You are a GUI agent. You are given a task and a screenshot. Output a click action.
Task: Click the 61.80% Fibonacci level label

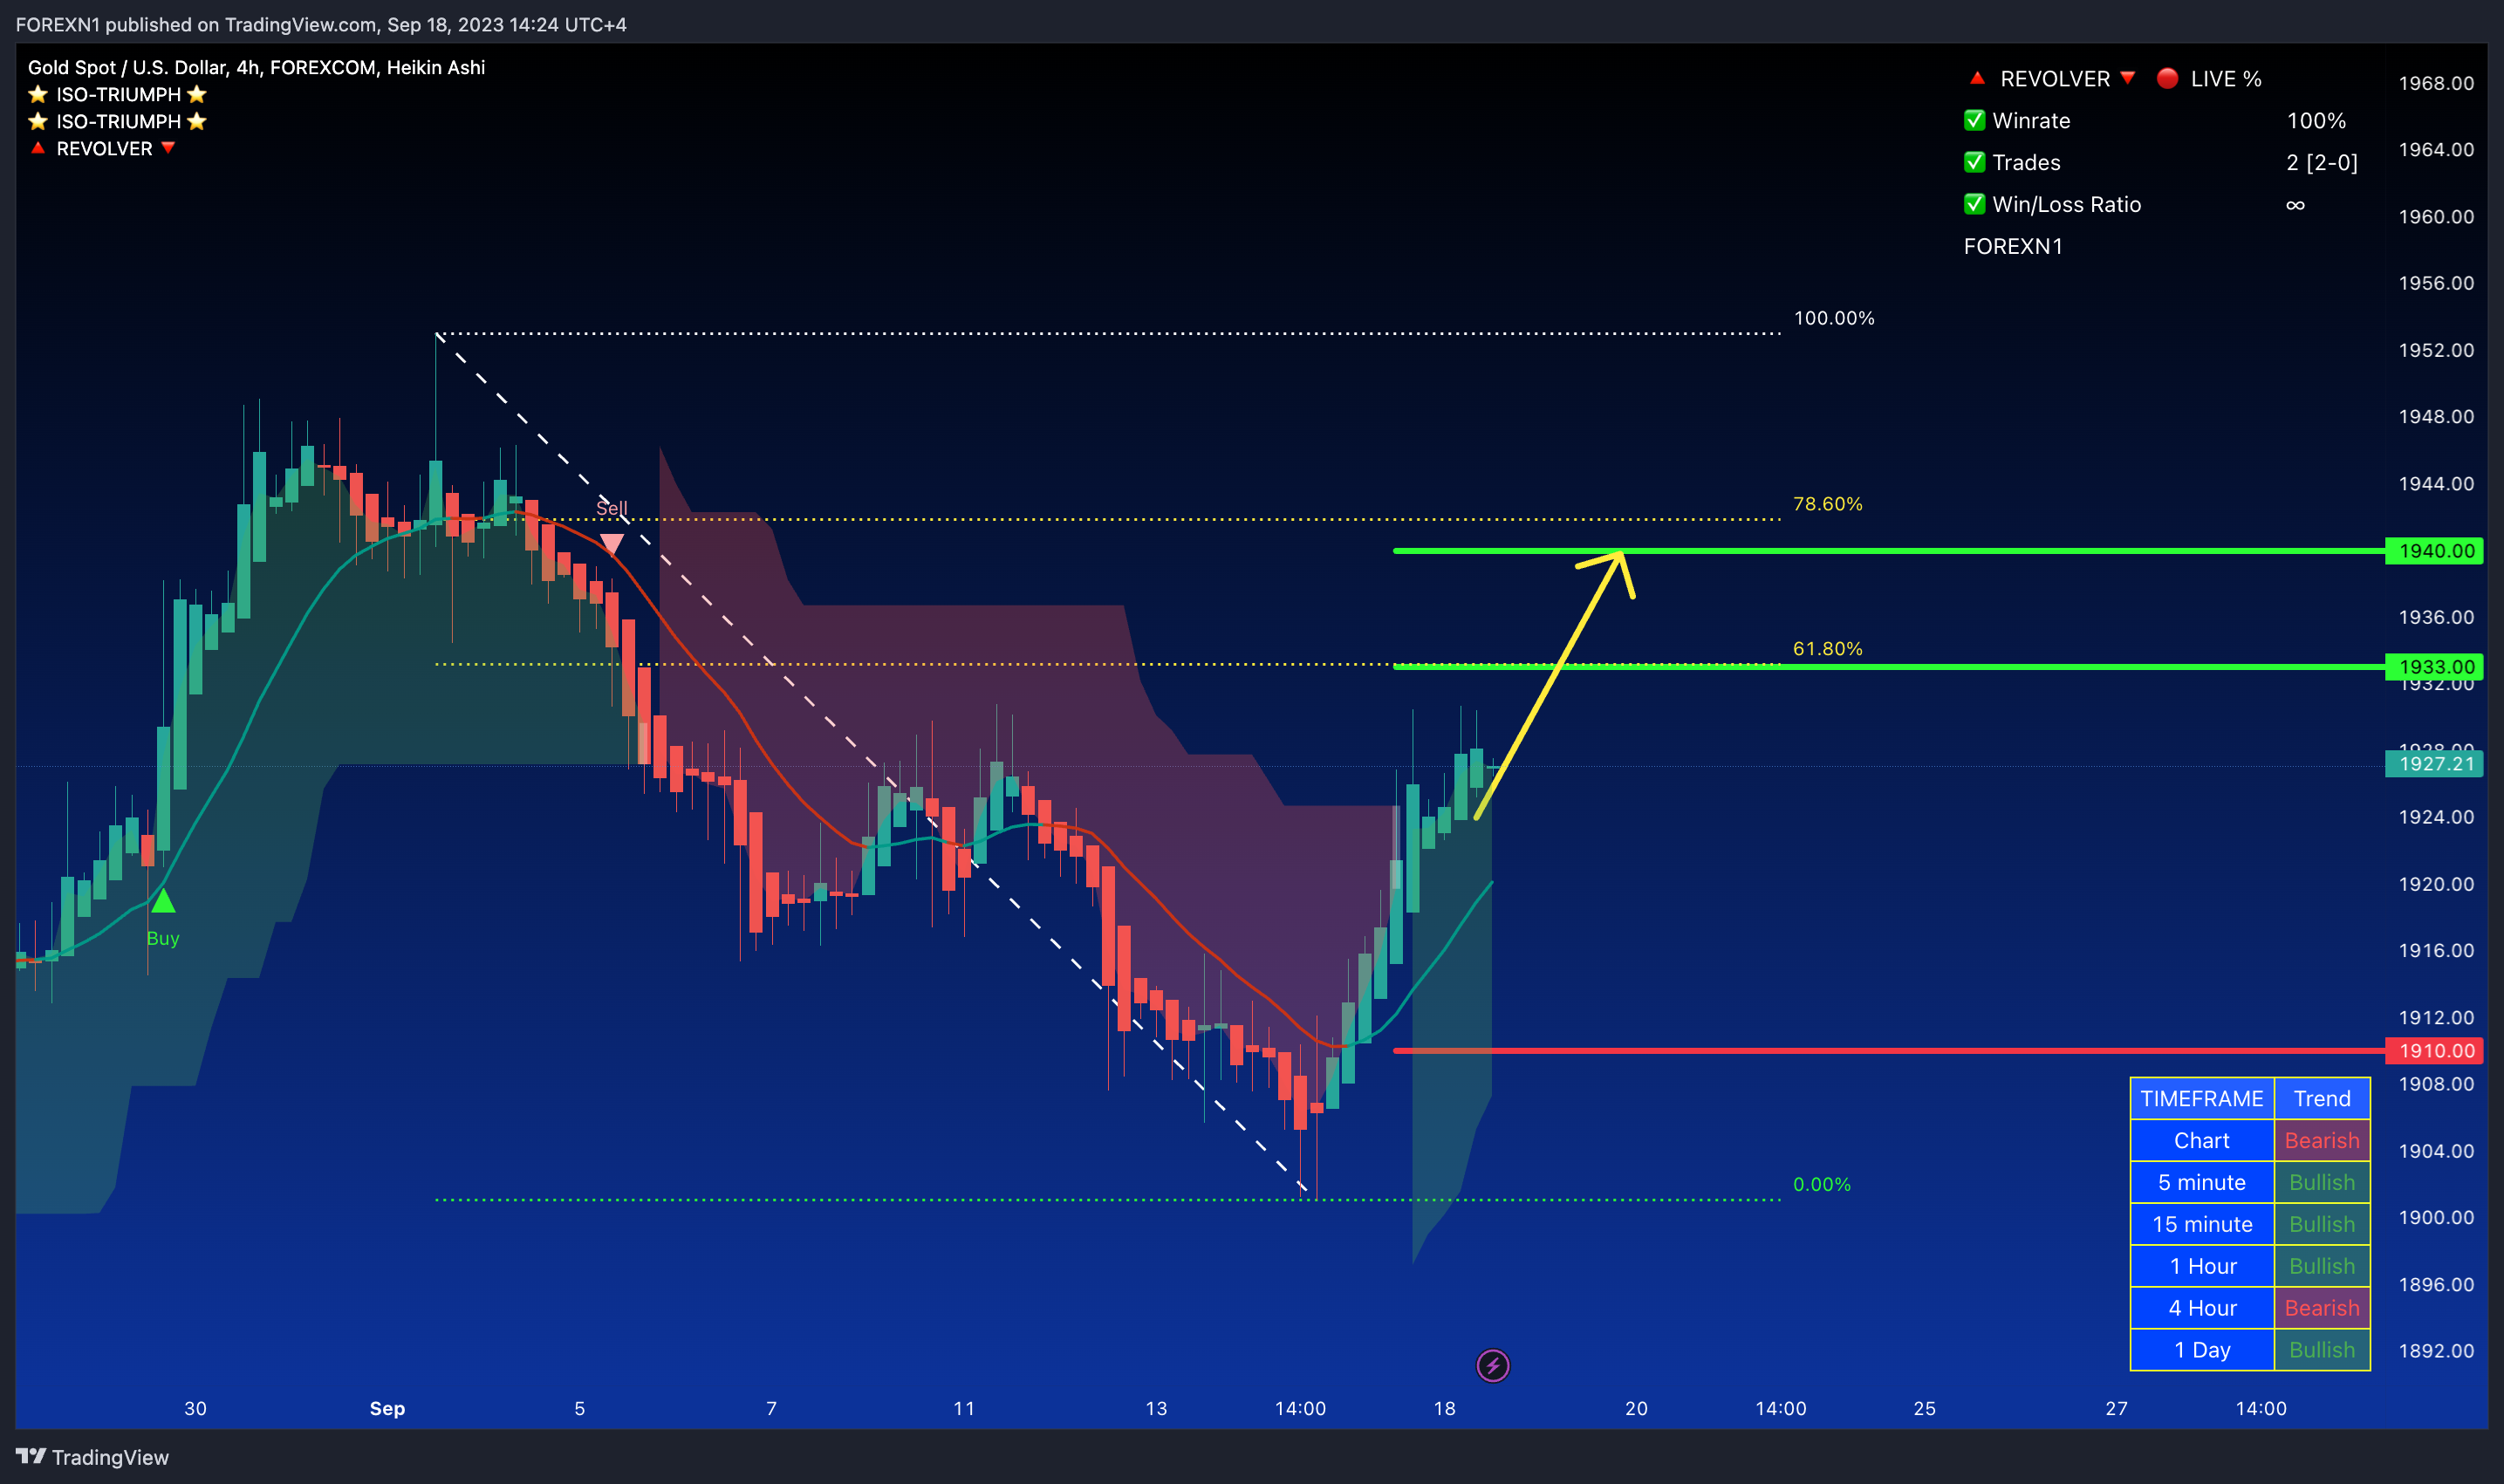(1828, 649)
